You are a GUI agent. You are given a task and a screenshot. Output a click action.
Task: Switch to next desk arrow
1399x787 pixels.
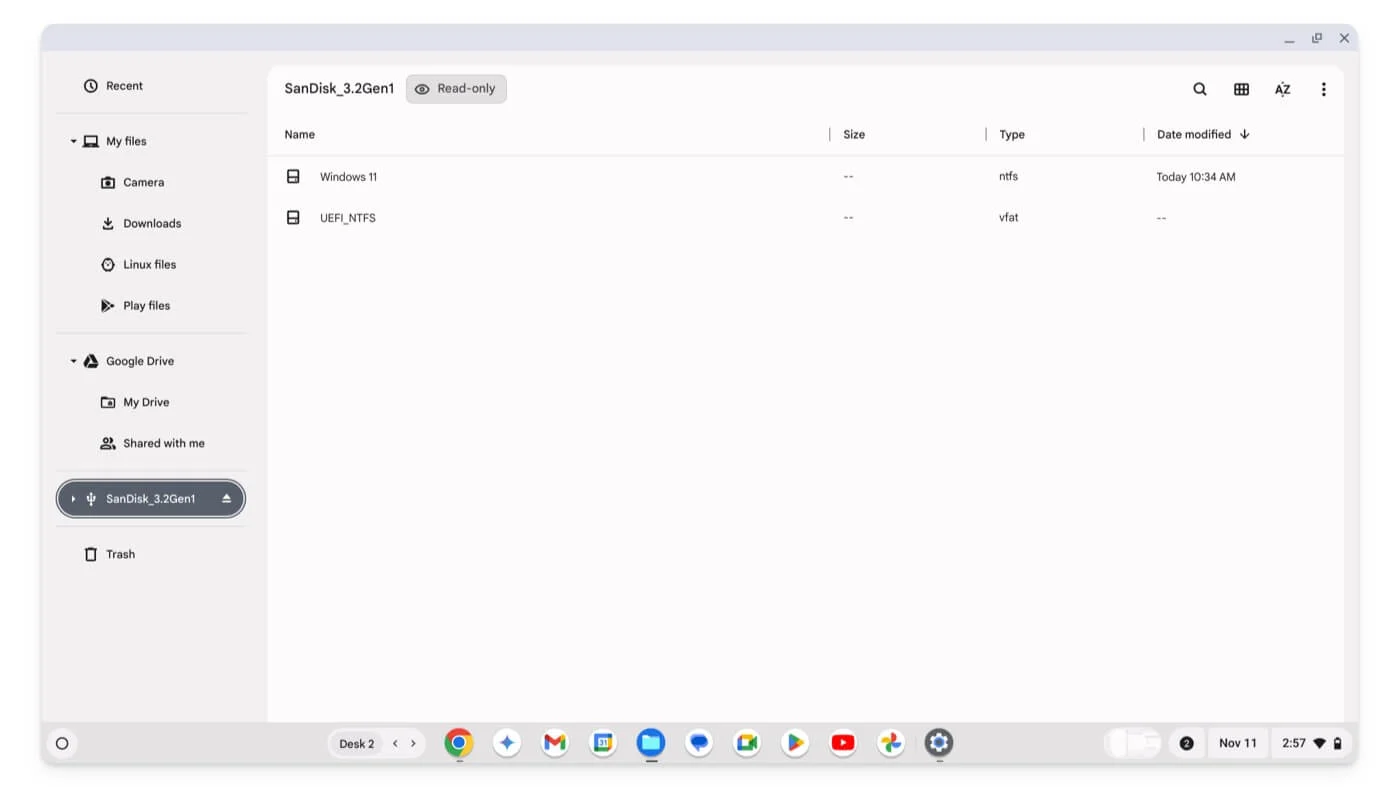coord(413,744)
